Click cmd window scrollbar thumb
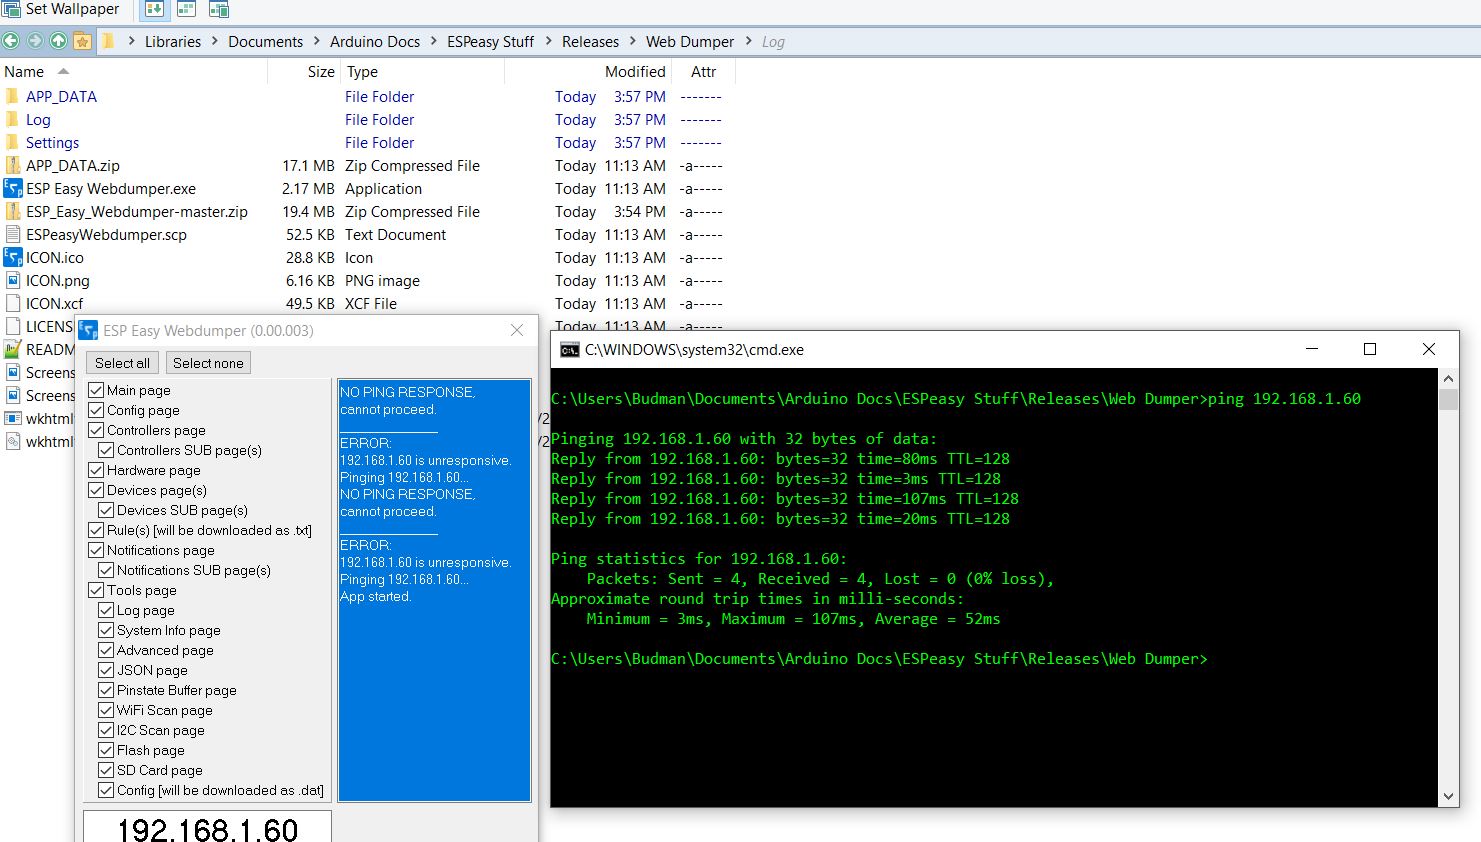Image resolution: width=1481 pixels, height=842 pixels. pos(1448,400)
